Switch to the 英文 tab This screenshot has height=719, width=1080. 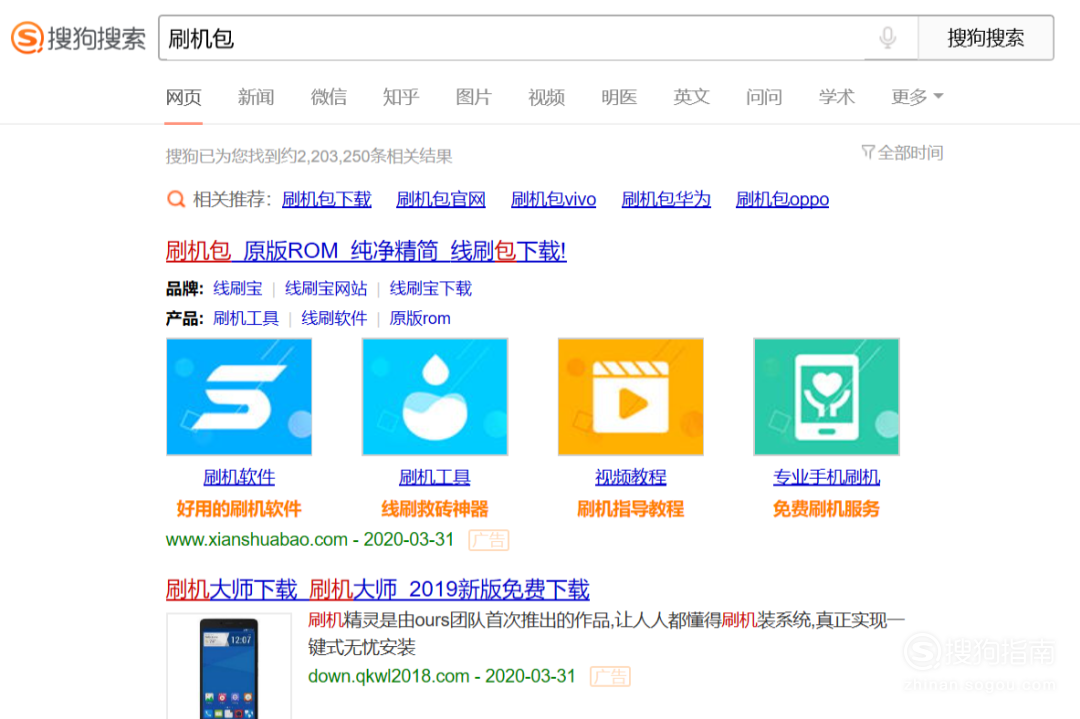pyautogui.click(x=692, y=97)
